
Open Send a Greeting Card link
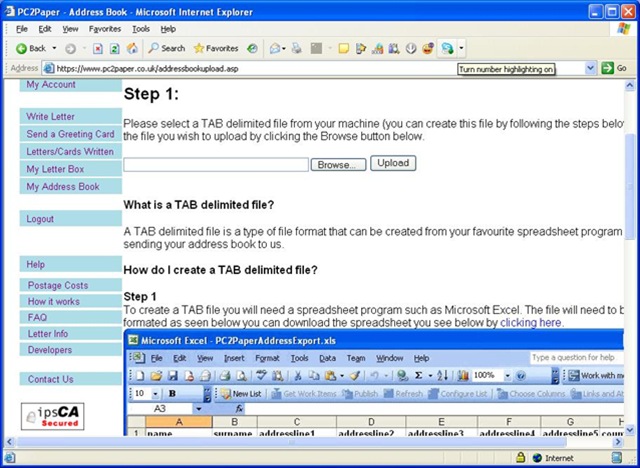(70, 134)
